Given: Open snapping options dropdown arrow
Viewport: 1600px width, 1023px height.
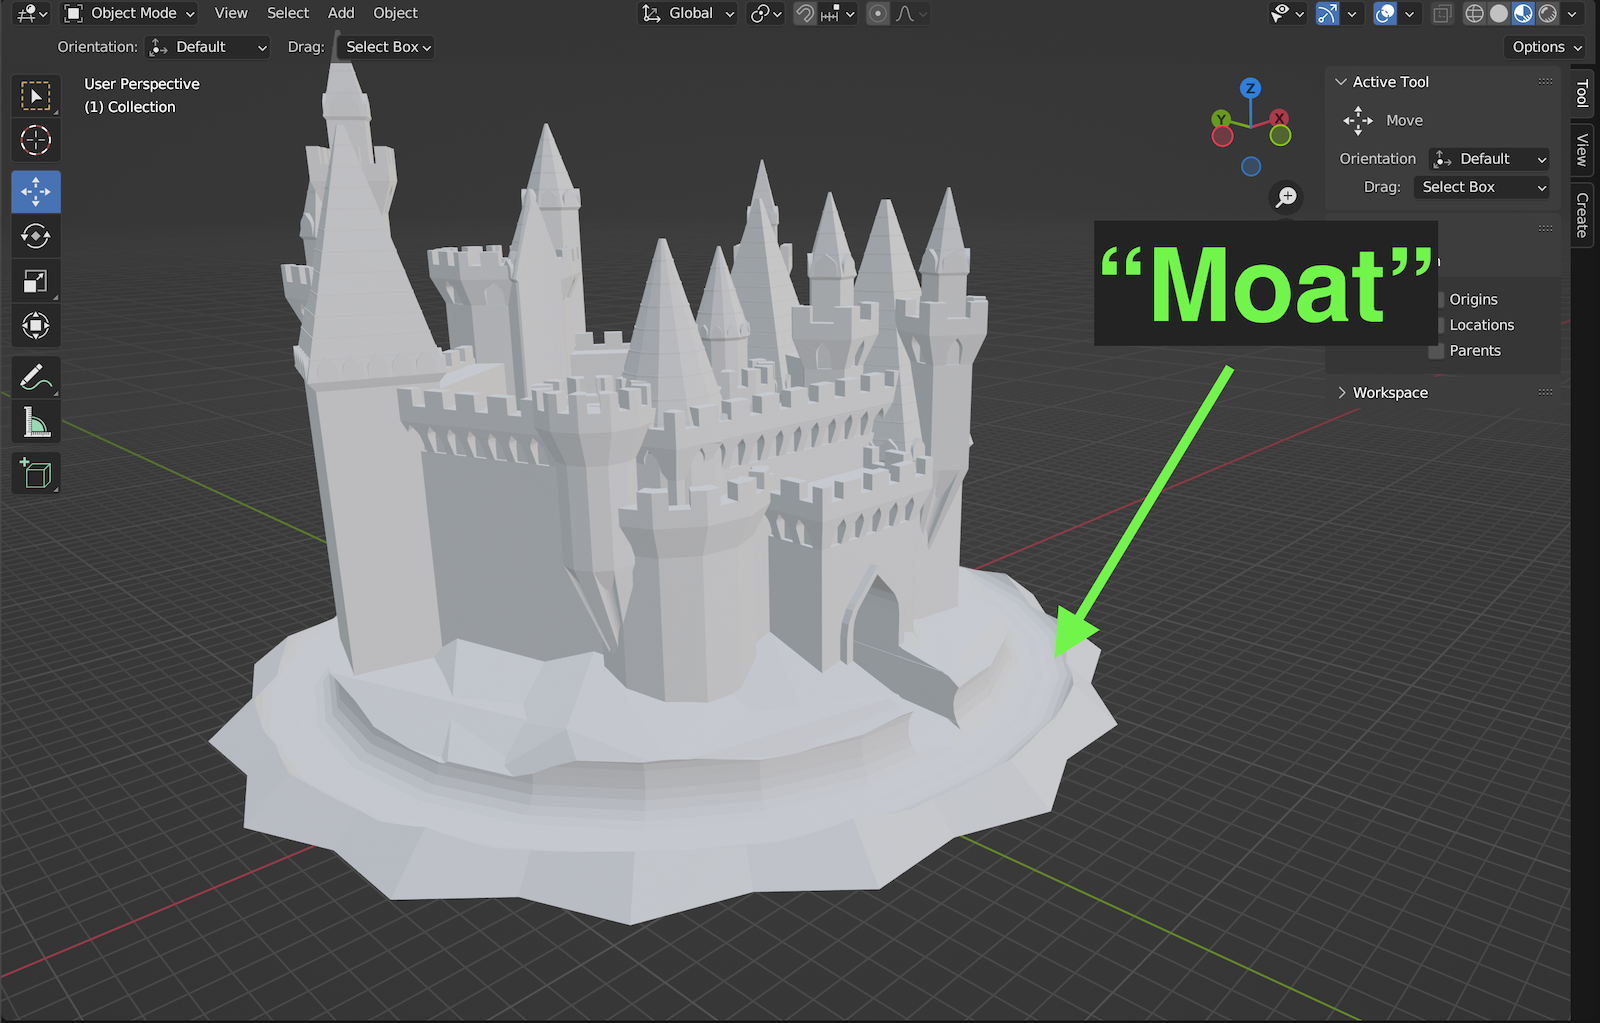Looking at the screenshot, I should 850,13.
